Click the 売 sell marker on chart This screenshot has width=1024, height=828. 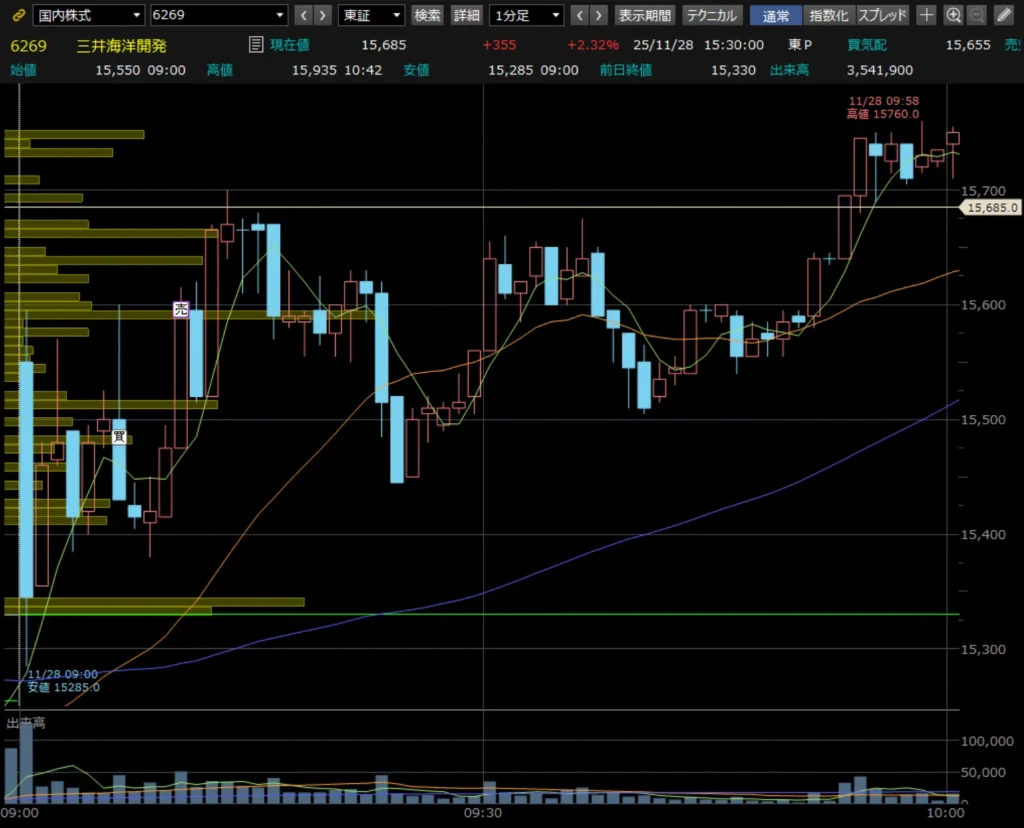[180, 310]
